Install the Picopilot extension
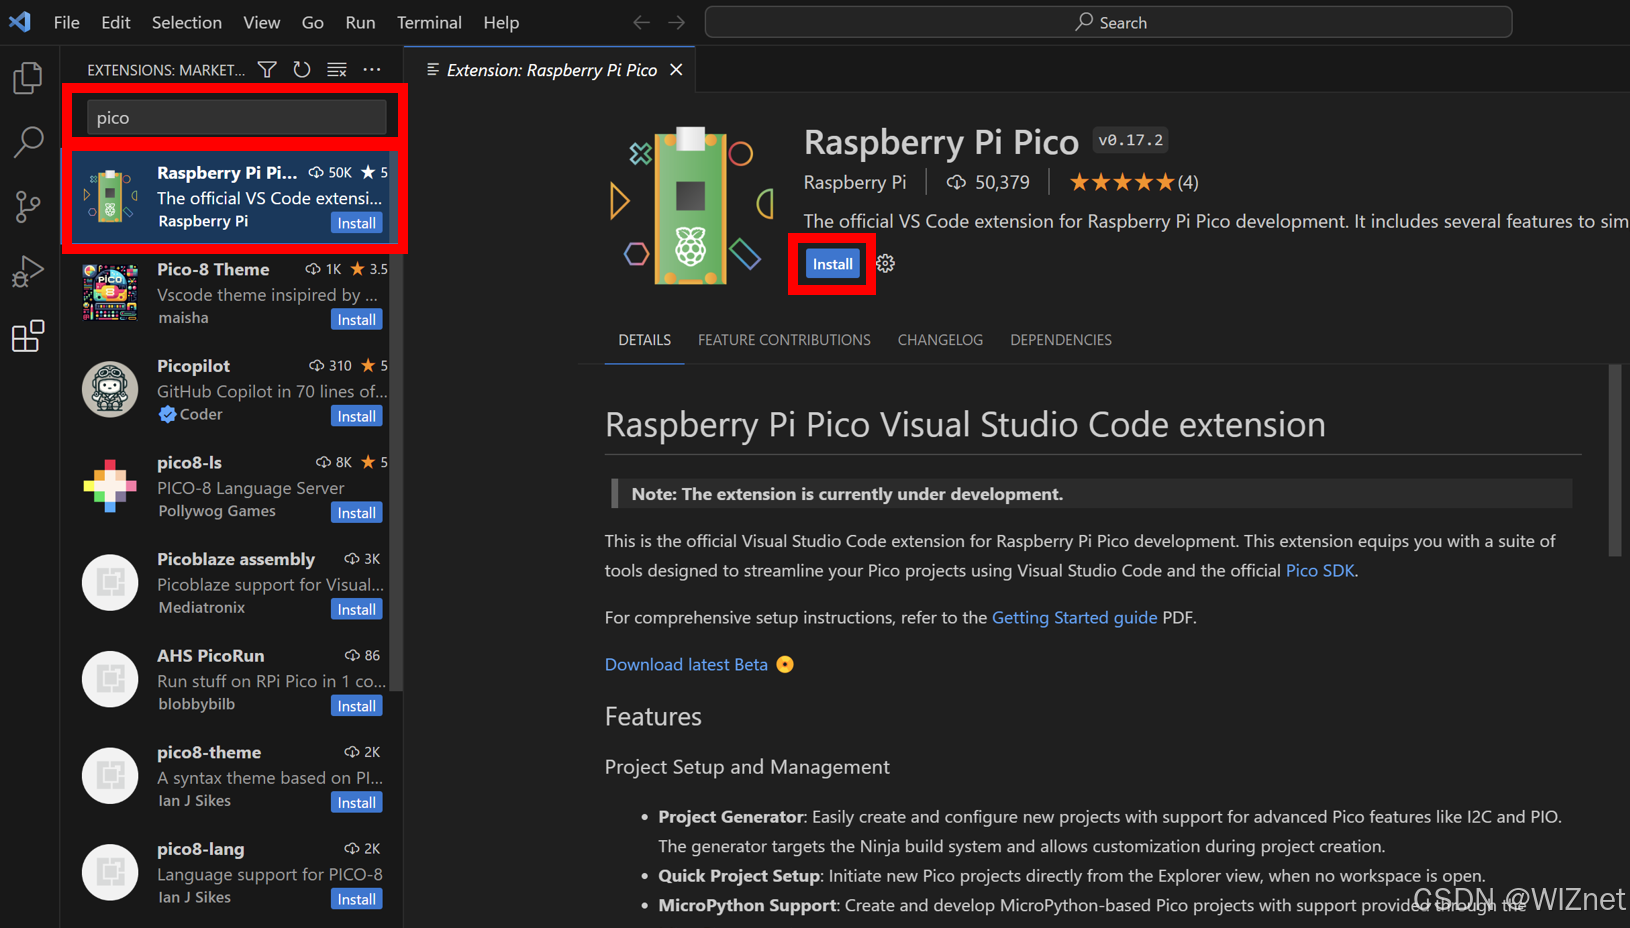 click(x=357, y=416)
